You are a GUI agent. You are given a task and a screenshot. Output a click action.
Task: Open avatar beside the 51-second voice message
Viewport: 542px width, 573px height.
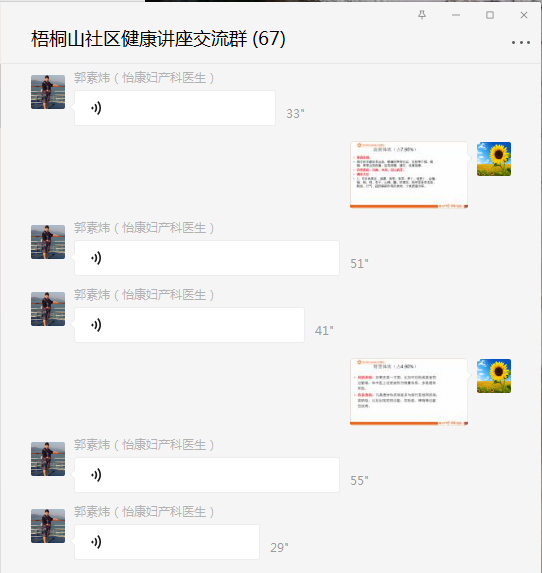point(48,242)
